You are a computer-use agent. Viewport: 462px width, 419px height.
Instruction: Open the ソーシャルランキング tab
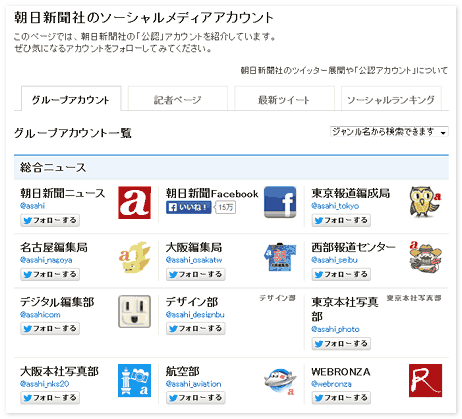click(391, 99)
